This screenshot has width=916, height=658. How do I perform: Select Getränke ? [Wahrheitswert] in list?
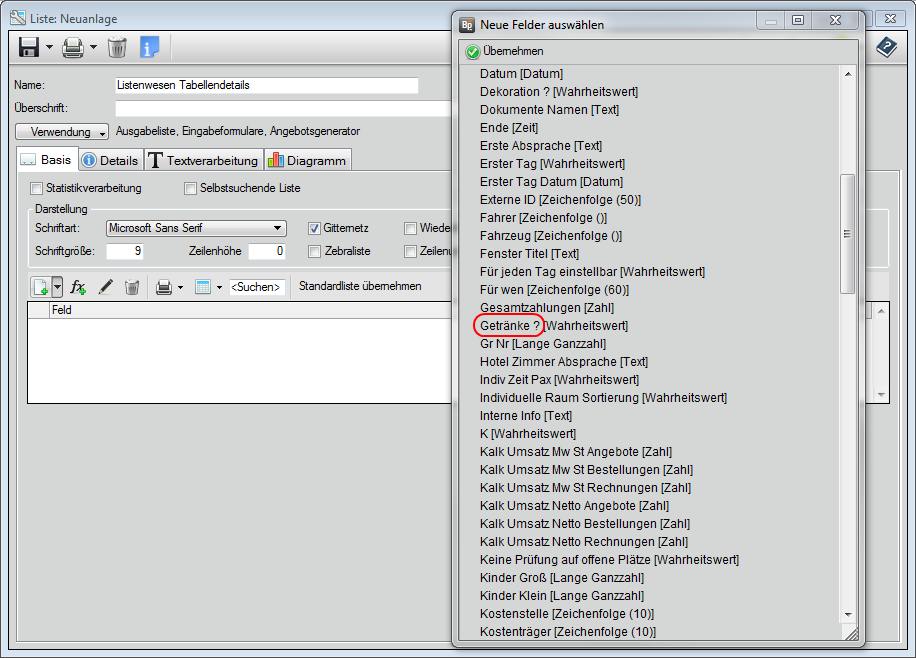553,326
